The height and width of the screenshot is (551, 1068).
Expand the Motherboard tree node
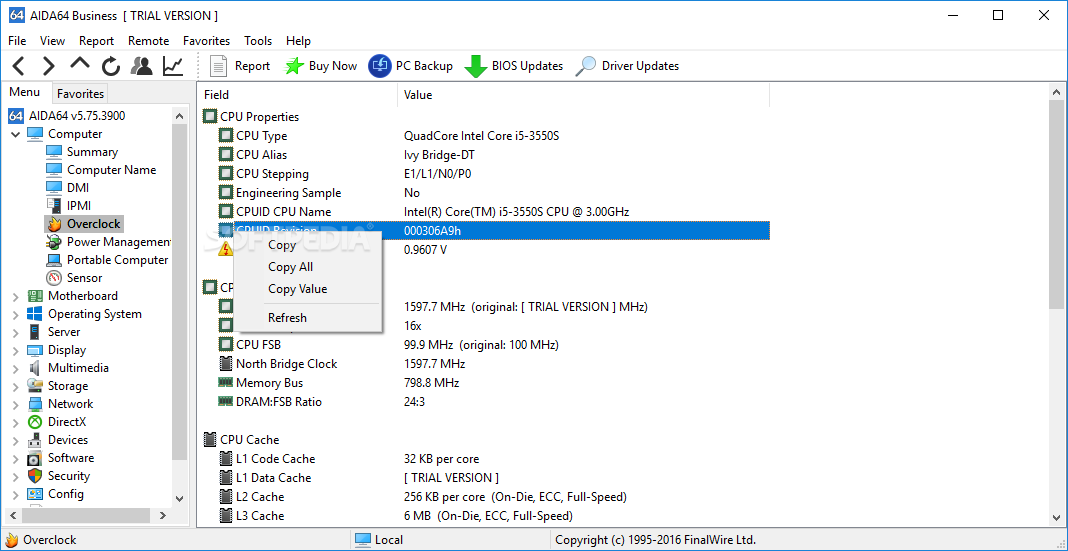click(16, 296)
